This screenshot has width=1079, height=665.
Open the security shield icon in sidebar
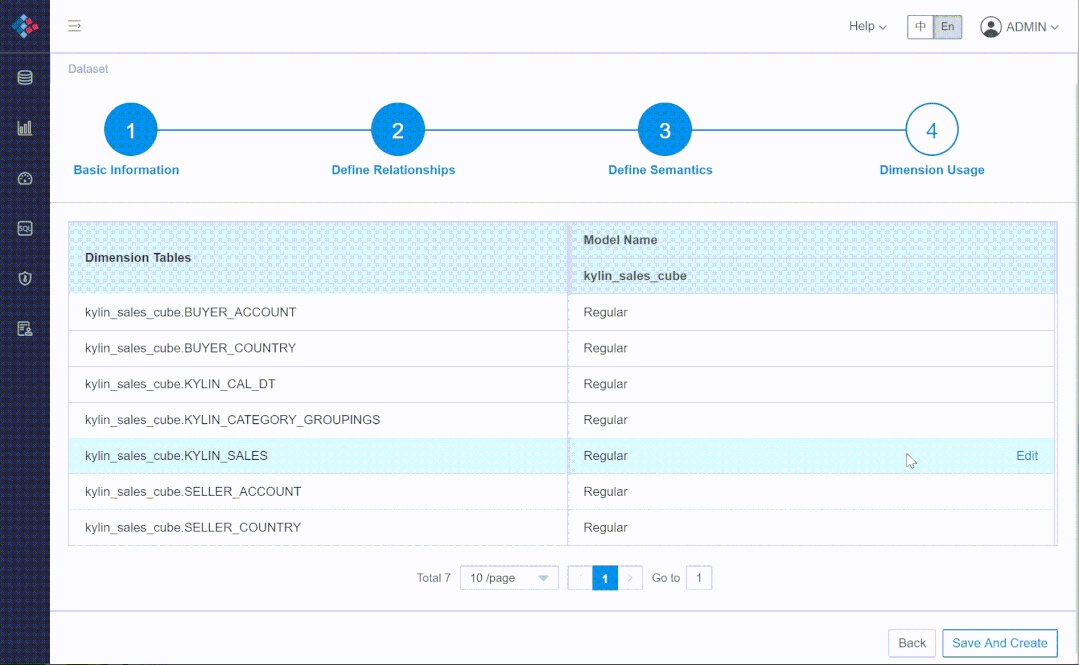(x=25, y=279)
